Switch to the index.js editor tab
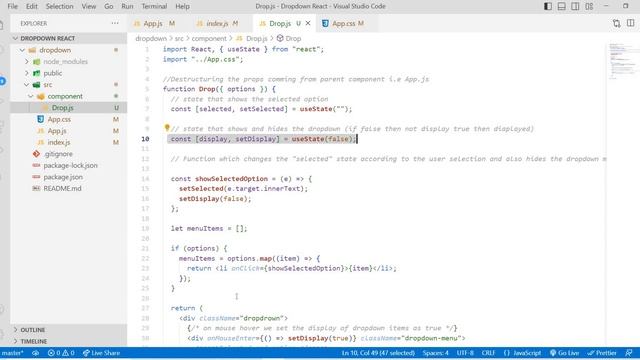 click(x=218, y=23)
